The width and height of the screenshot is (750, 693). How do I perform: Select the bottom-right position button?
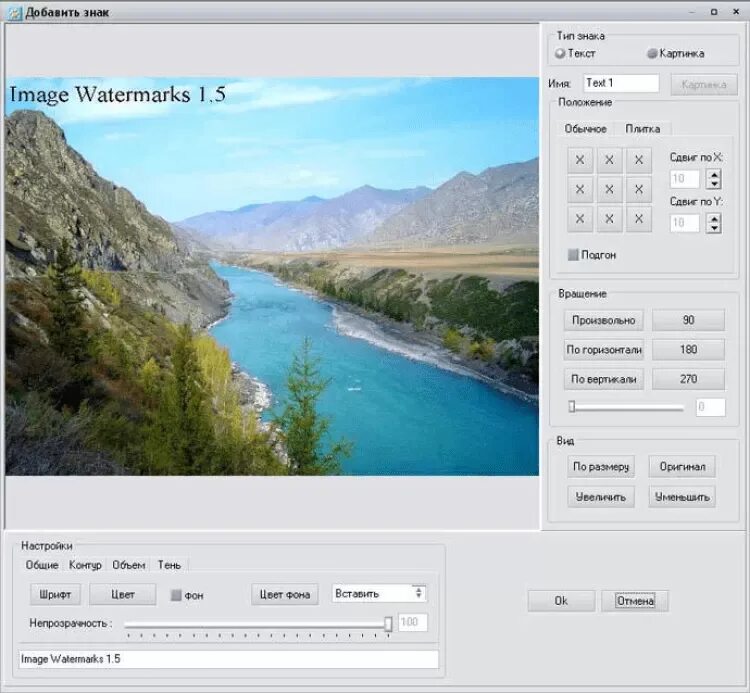639,219
